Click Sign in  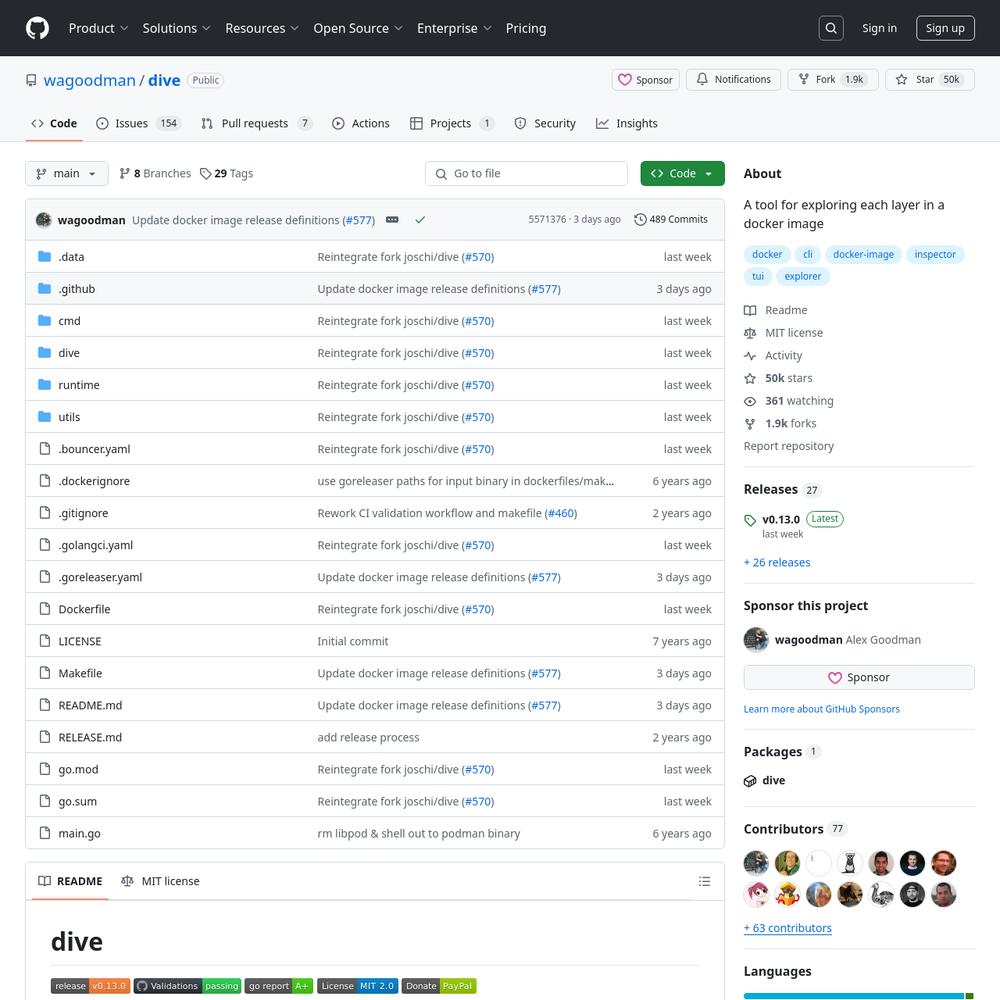coord(879,28)
